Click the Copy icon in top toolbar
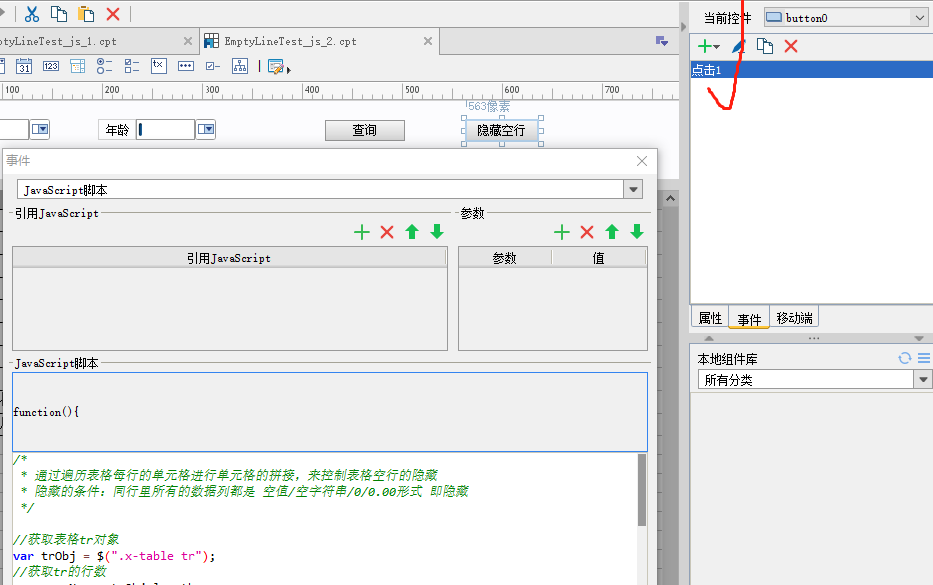This screenshot has height=585, width=933. coord(58,14)
